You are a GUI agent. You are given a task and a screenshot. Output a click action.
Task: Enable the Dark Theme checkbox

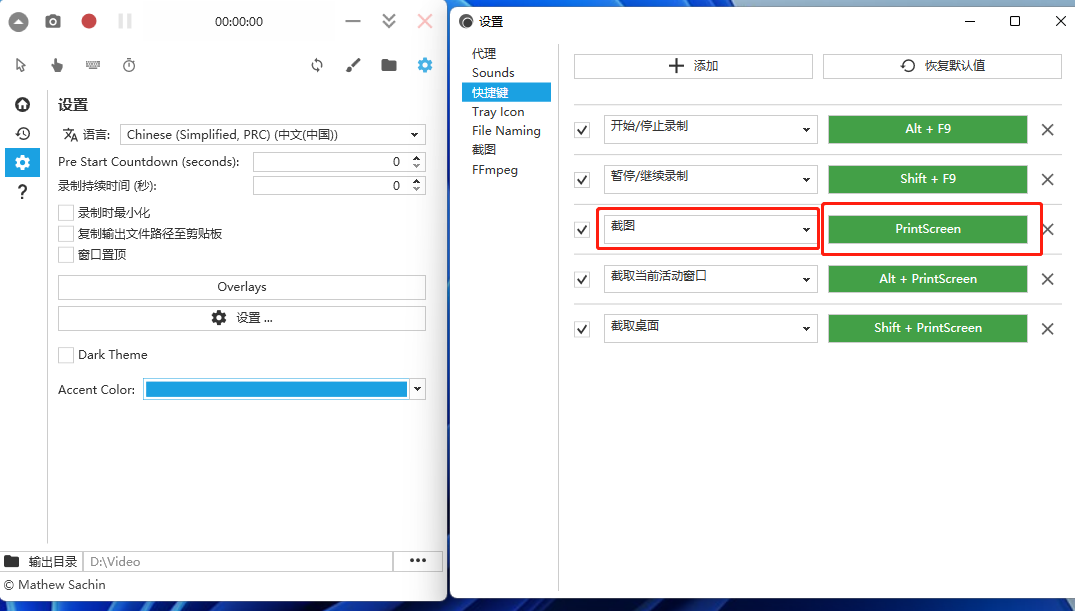[66, 355]
